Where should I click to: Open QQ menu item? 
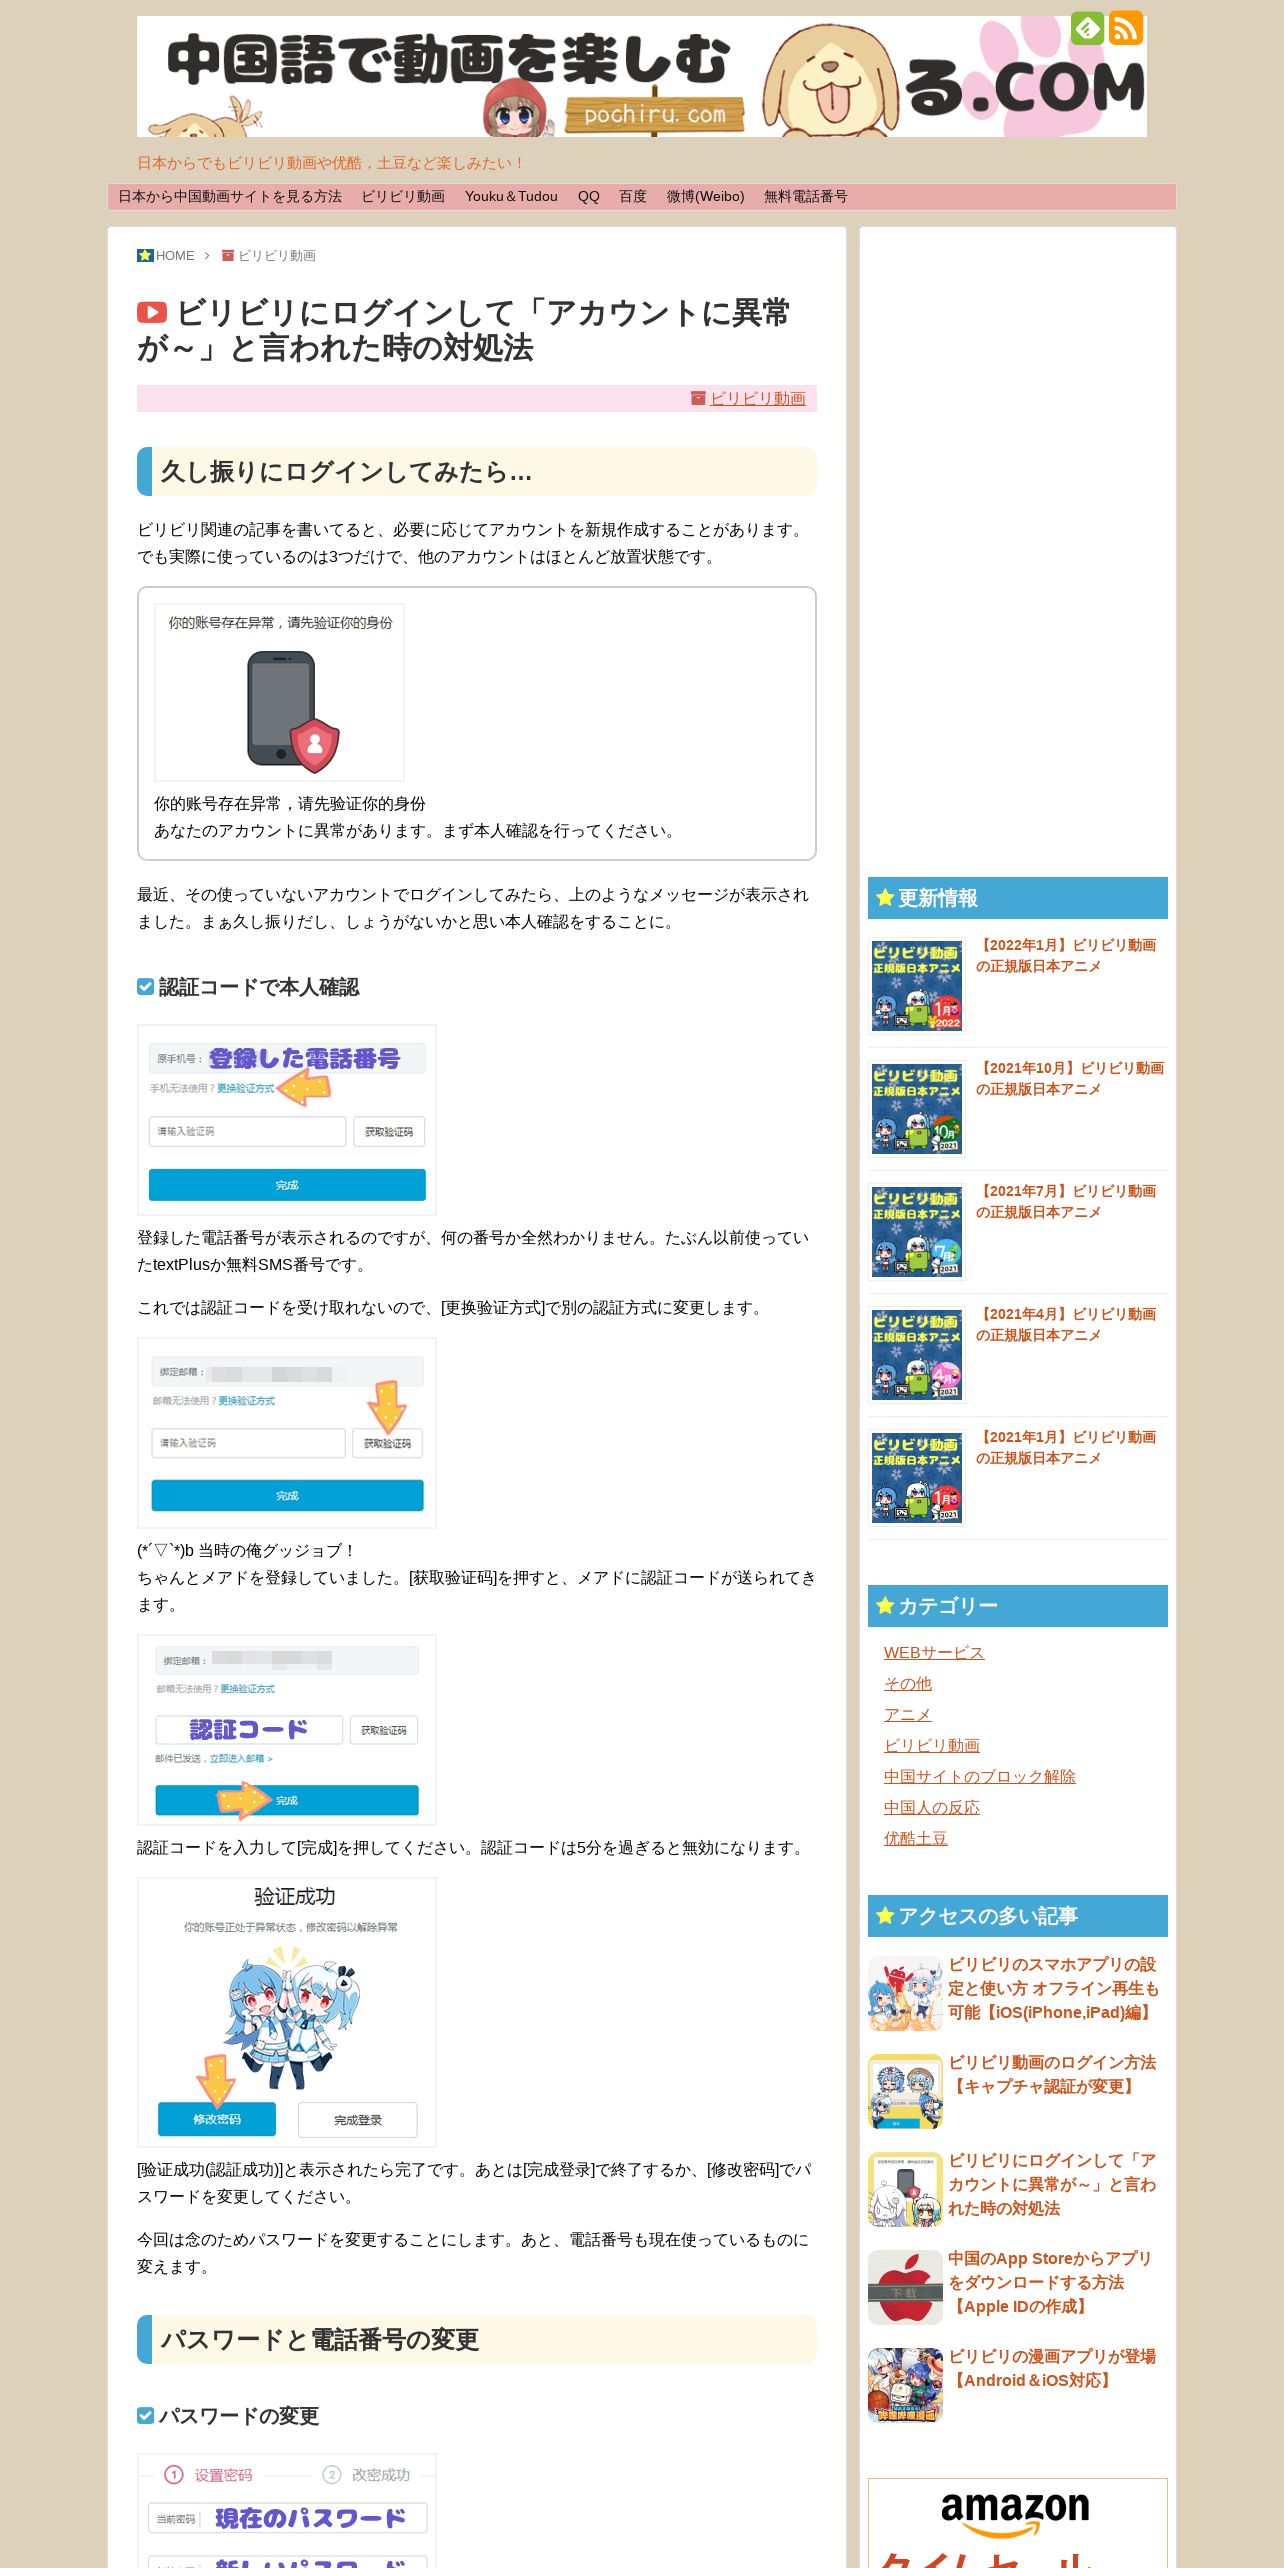pyautogui.click(x=589, y=197)
